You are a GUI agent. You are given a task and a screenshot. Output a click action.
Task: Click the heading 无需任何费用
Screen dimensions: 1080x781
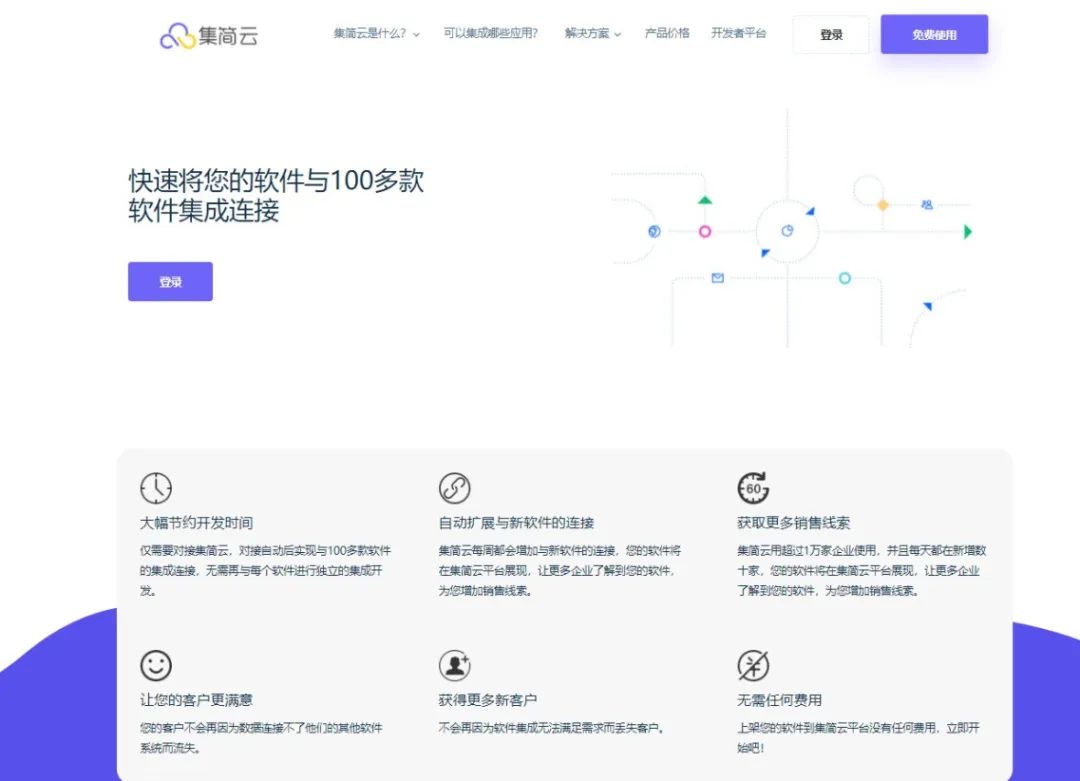click(779, 700)
